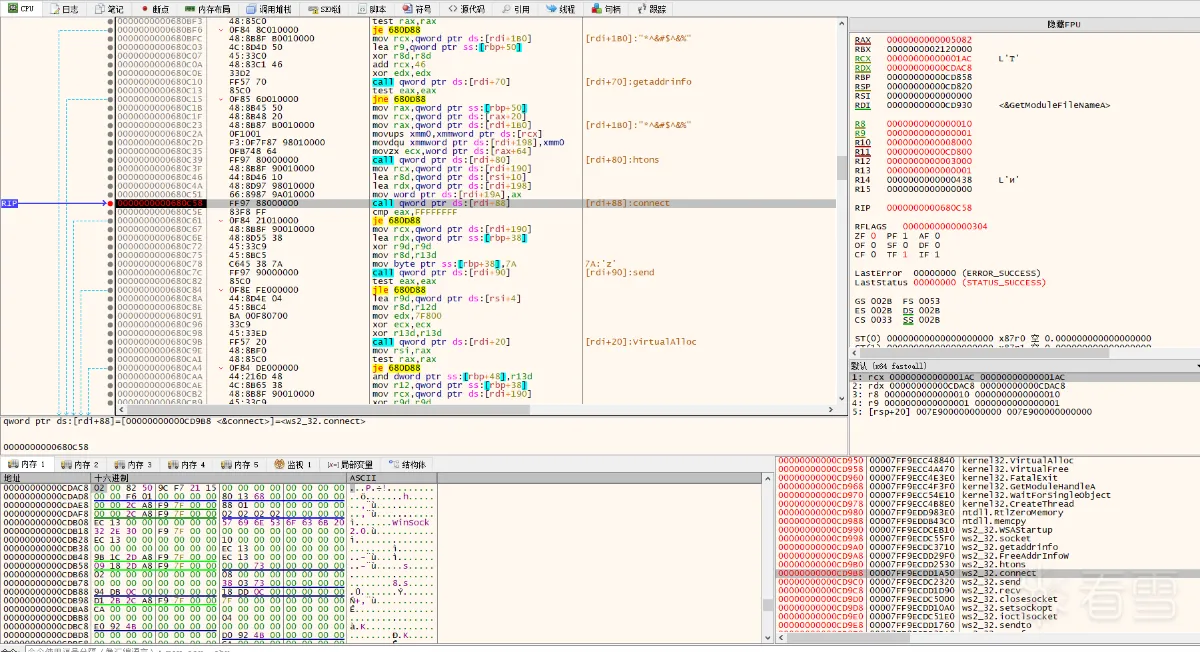1200x652 pixels.
Task: Select the 内存 4 dump tab
Action: pos(187,464)
